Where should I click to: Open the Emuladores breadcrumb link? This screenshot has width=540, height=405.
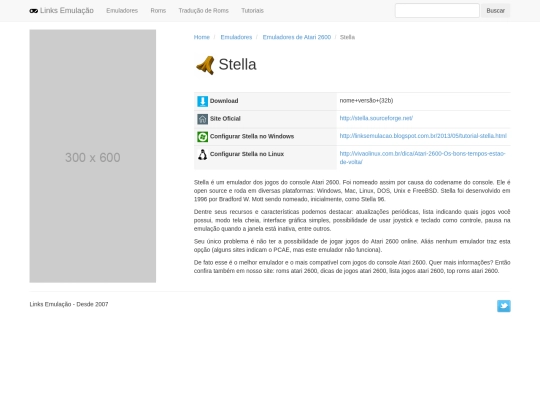236,37
